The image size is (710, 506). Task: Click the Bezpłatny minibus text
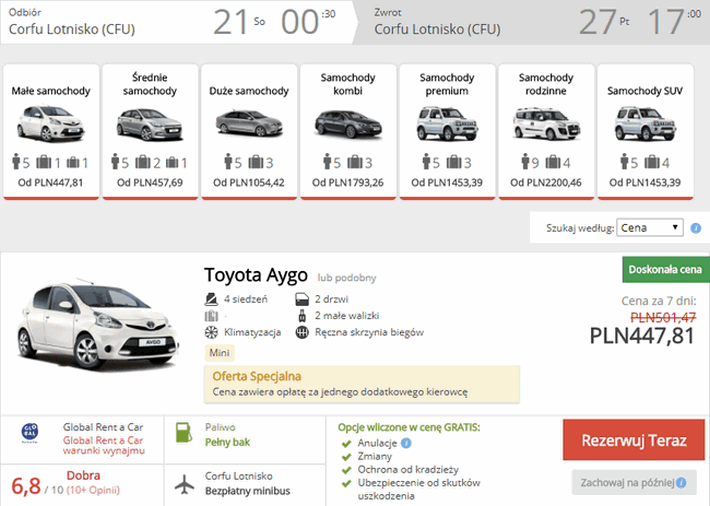(x=248, y=491)
